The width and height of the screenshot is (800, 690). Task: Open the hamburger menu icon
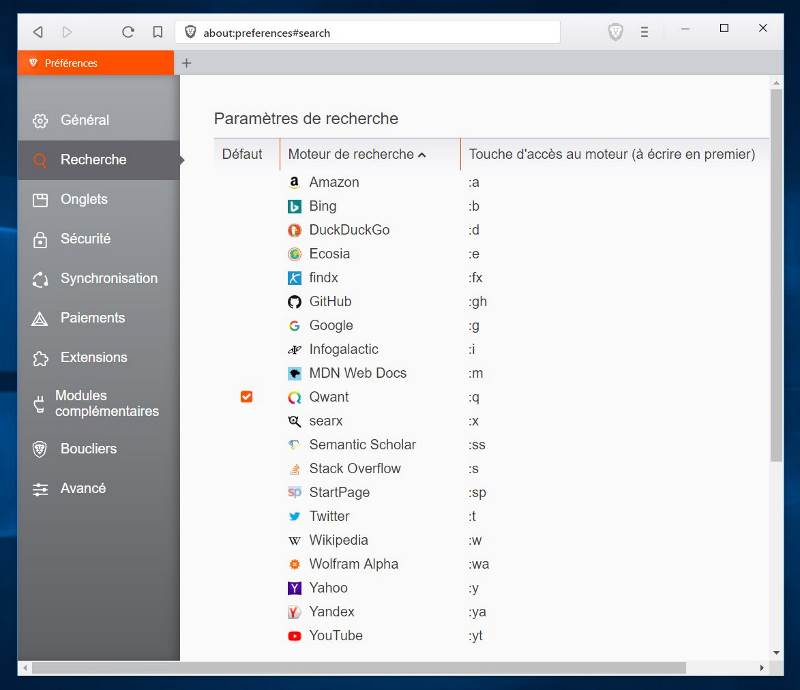point(644,32)
